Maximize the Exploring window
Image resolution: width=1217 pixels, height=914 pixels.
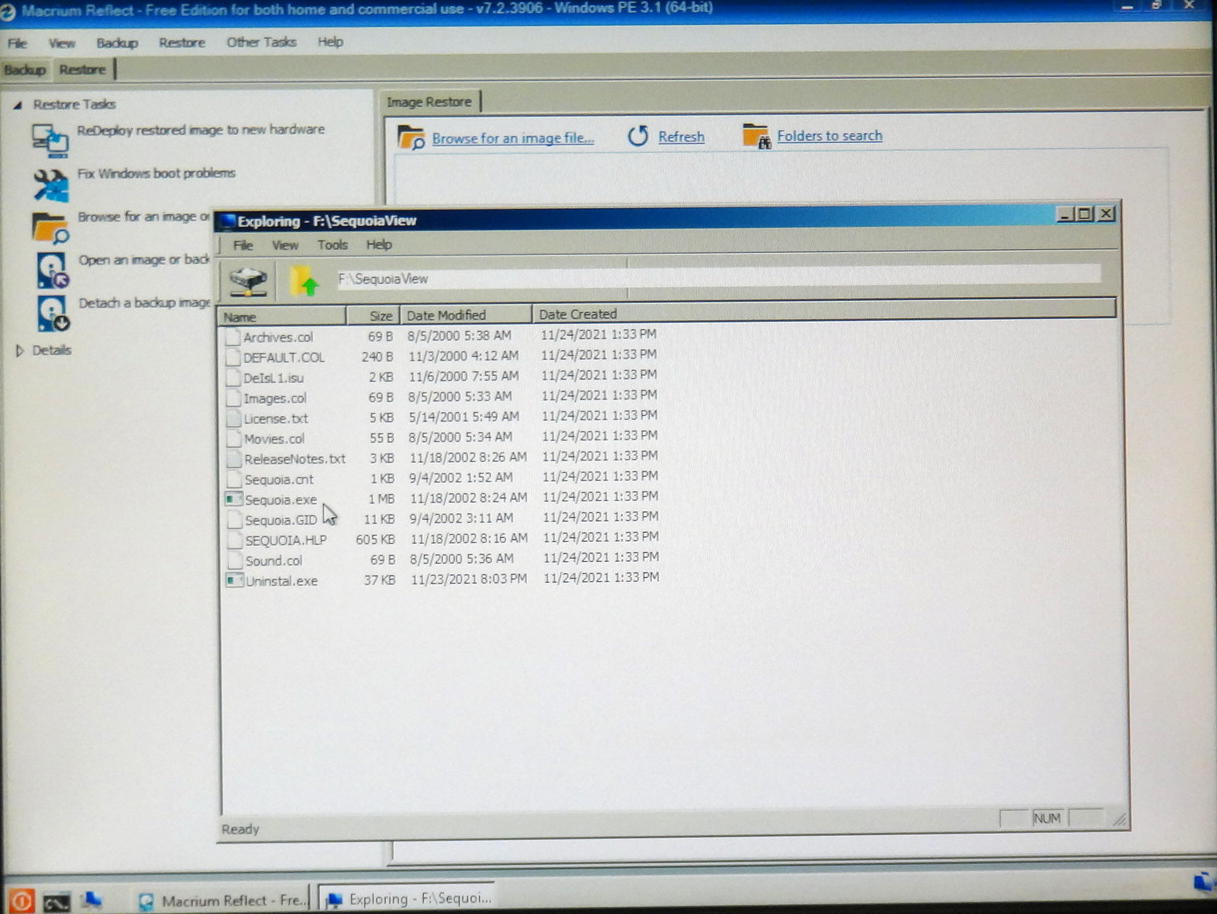point(1085,214)
